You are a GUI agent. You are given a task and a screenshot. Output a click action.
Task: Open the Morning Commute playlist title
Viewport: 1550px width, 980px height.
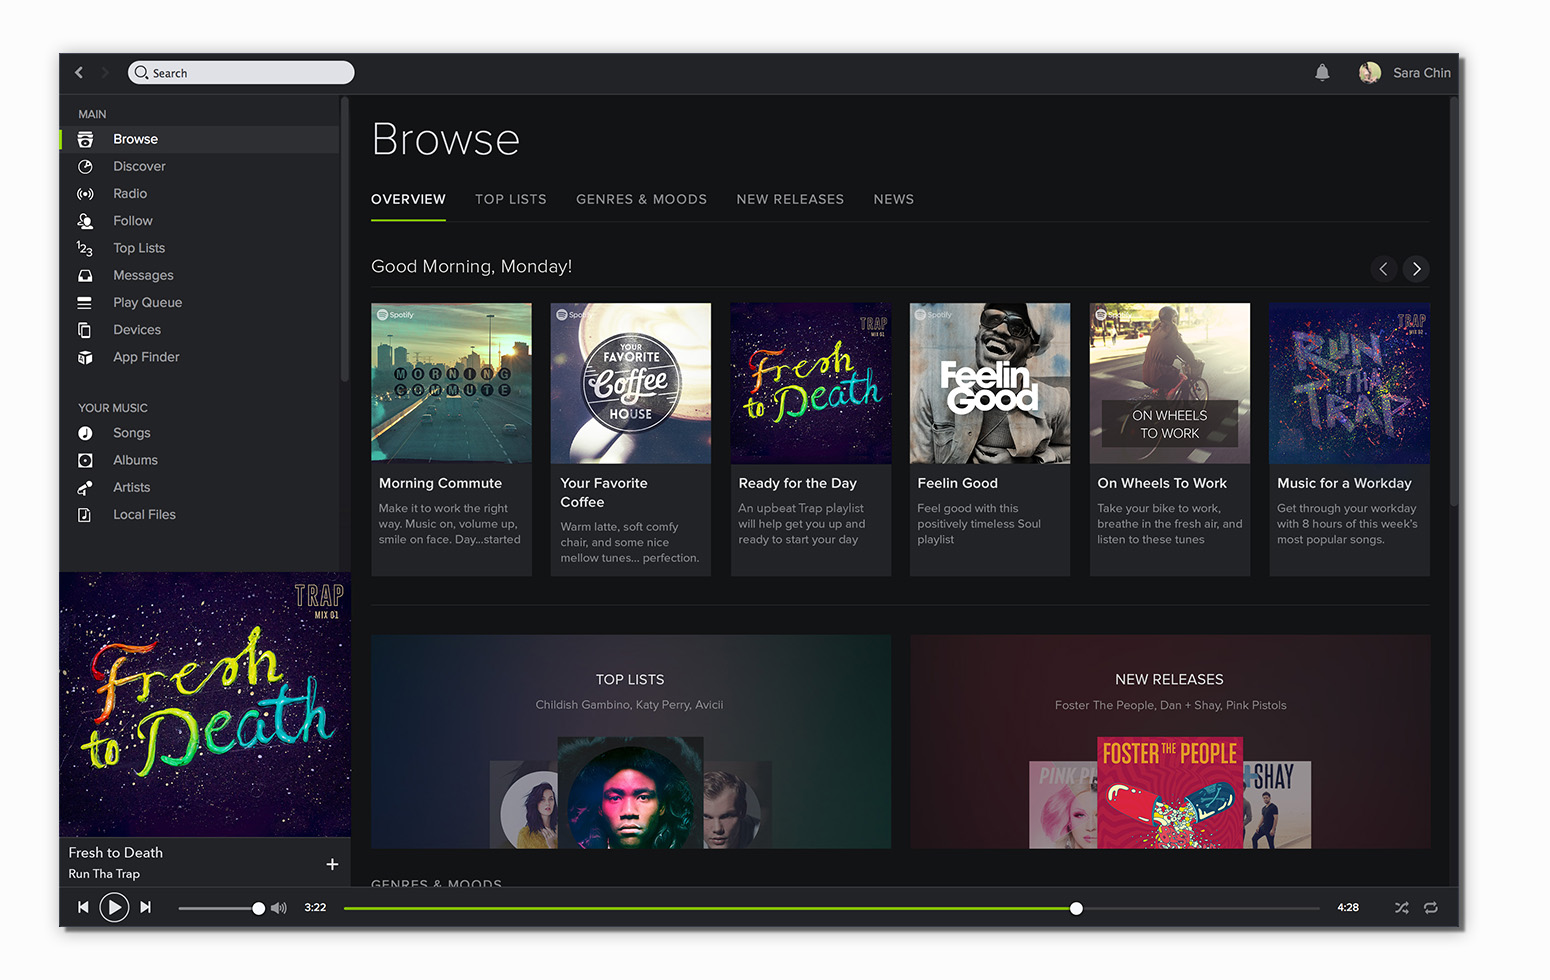pyautogui.click(x=440, y=483)
